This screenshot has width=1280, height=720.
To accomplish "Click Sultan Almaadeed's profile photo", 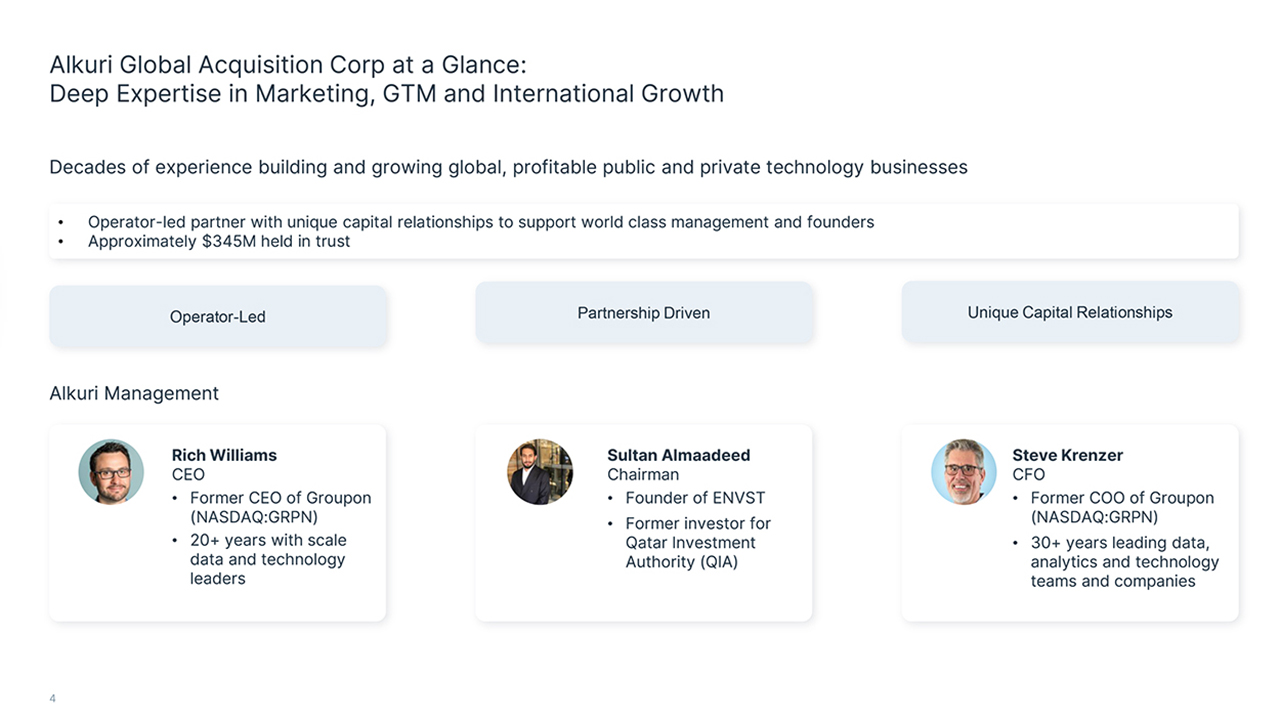I will (540, 472).
